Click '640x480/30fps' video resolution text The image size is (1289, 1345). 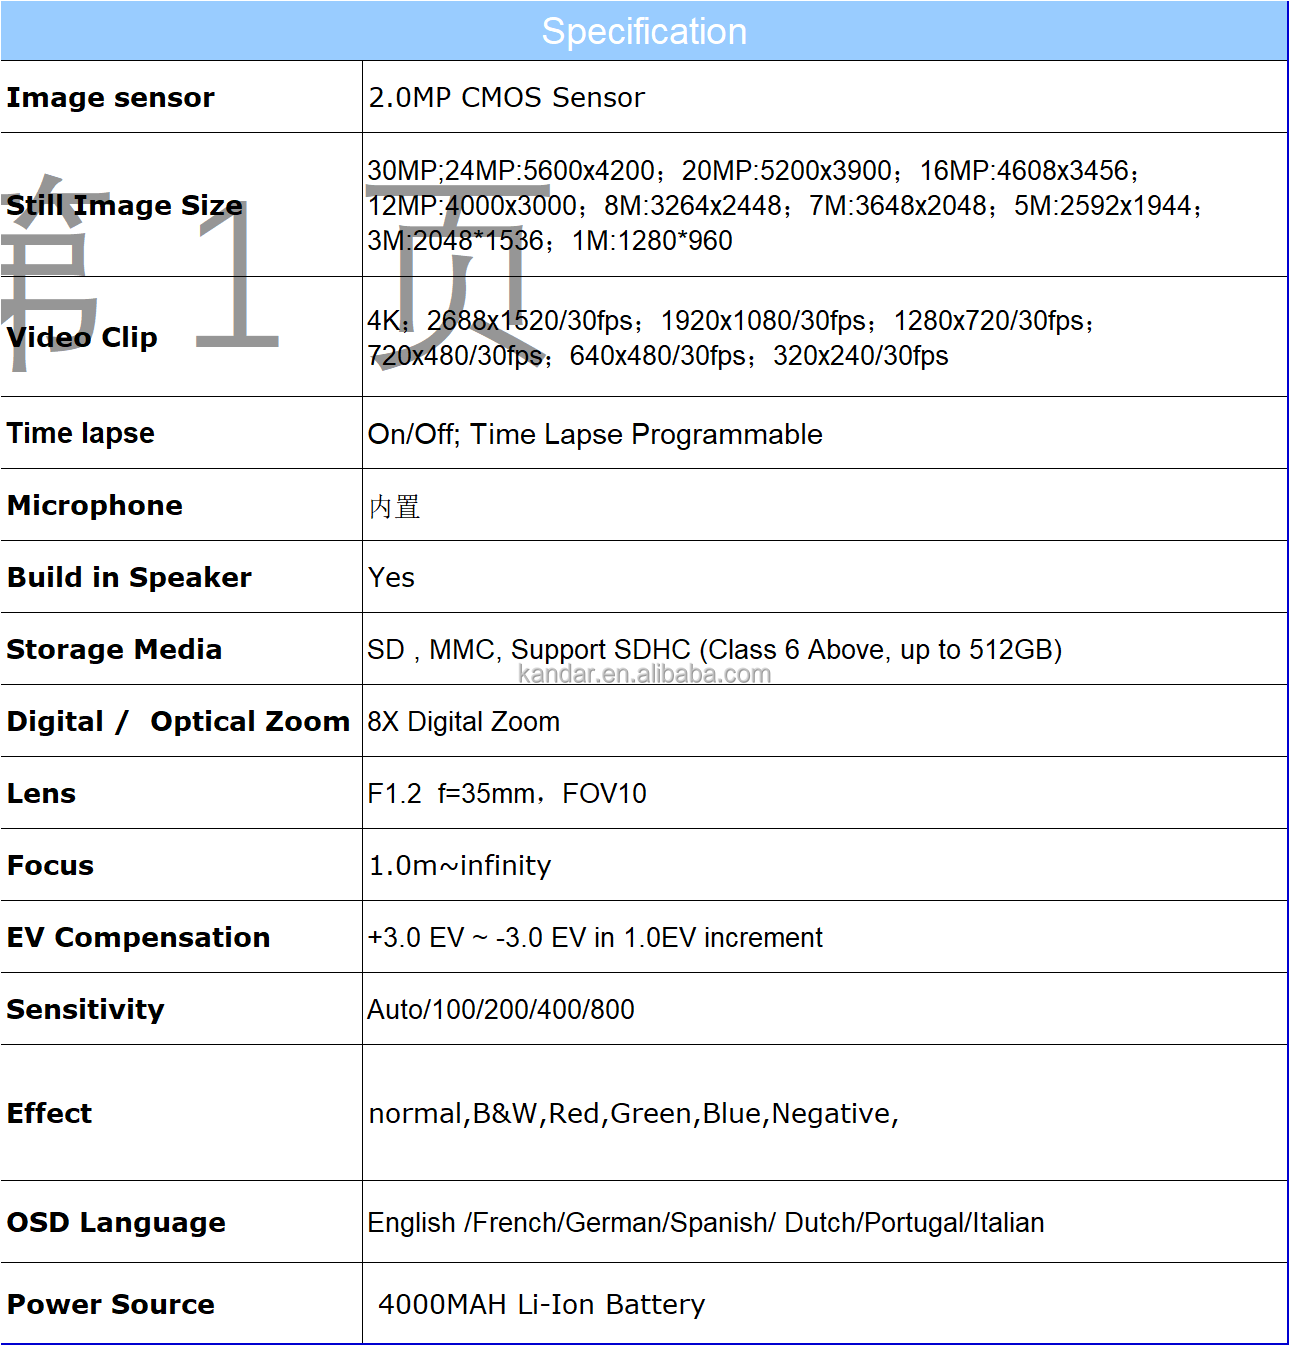[x=657, y=355]
